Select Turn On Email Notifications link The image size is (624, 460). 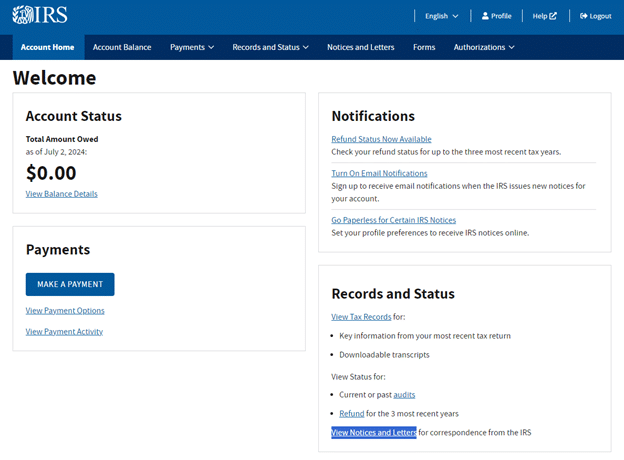[379, 173]
